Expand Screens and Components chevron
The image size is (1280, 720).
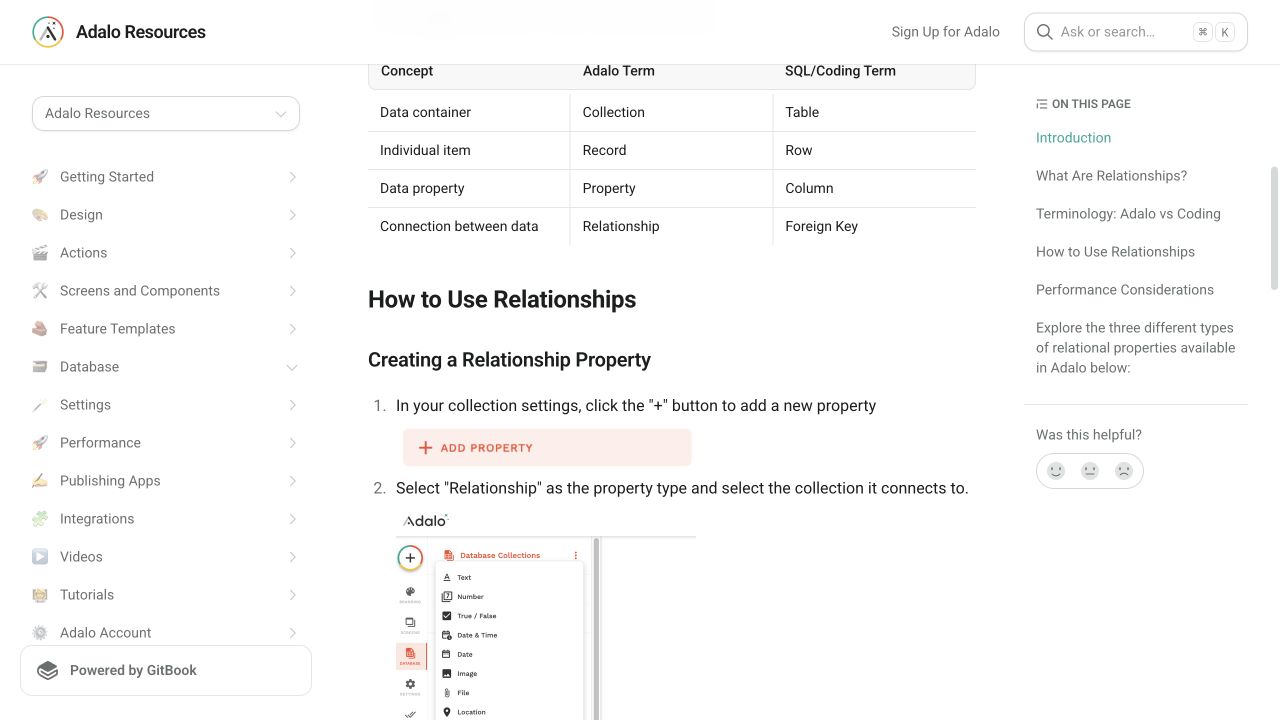pyautogui.click(x=292, y=291)
